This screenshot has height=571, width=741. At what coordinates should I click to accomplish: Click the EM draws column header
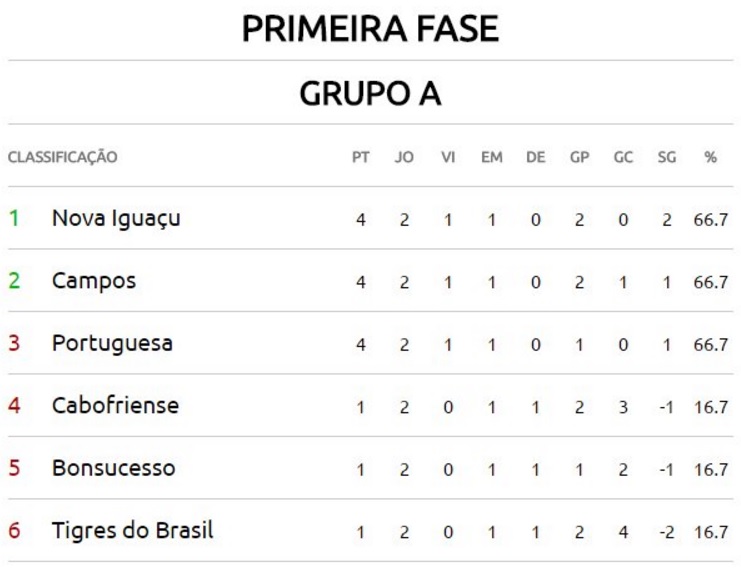pyautogui.click(x=491, y=157)
